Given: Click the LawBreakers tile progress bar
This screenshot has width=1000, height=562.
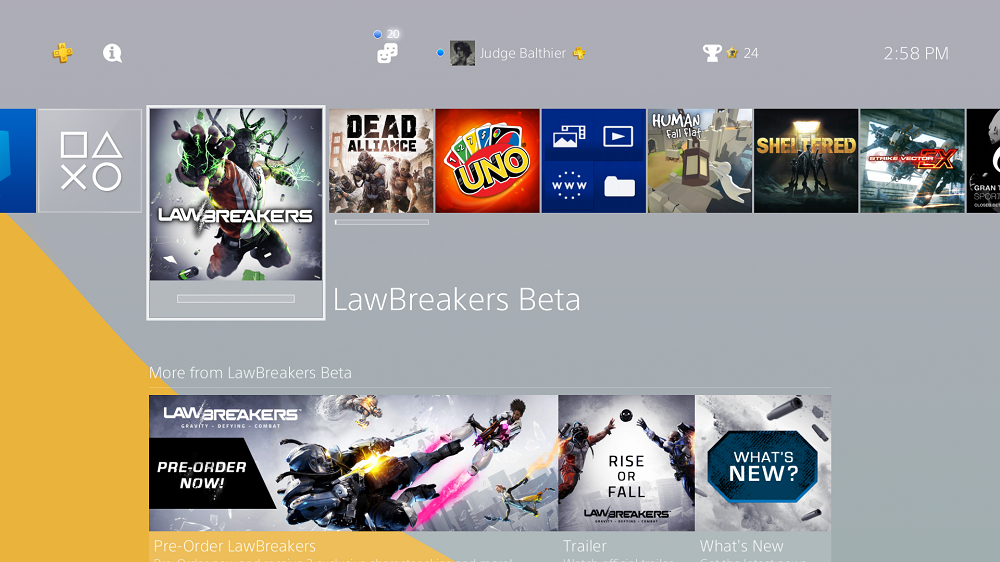Looking at the screenshot, I should tap(236, 299).
